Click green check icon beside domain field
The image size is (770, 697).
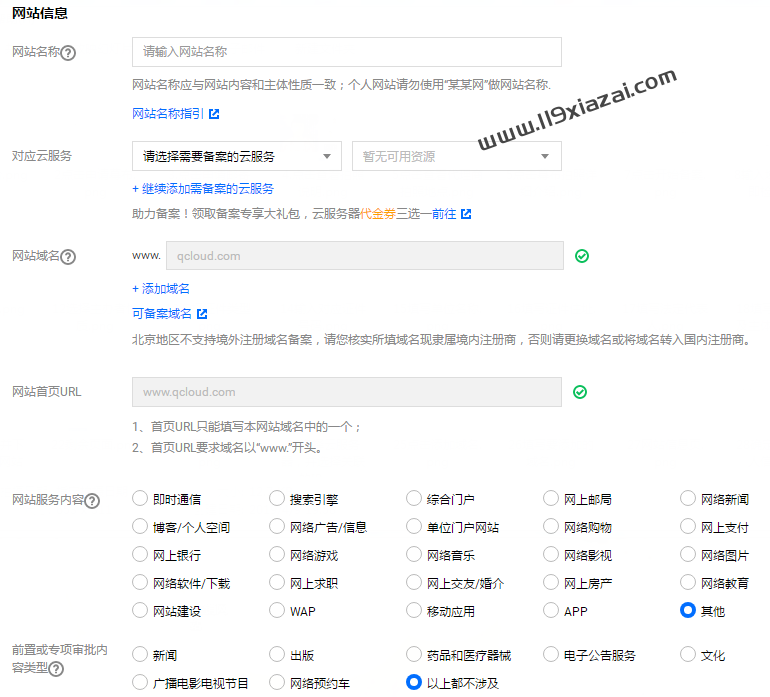[x=582, y=256]
